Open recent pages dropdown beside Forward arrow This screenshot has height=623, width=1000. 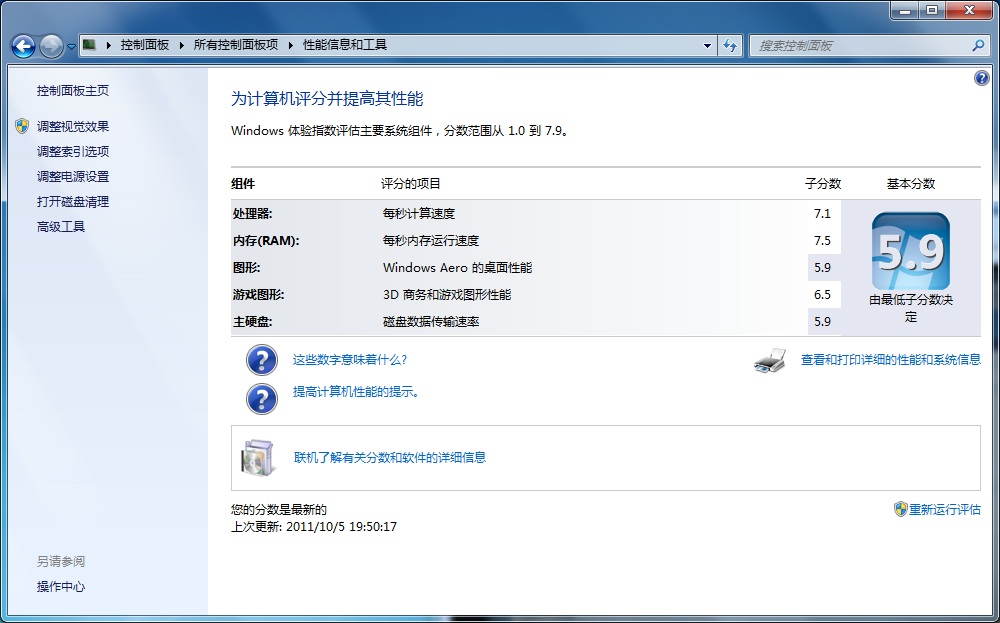pos(71,47)
